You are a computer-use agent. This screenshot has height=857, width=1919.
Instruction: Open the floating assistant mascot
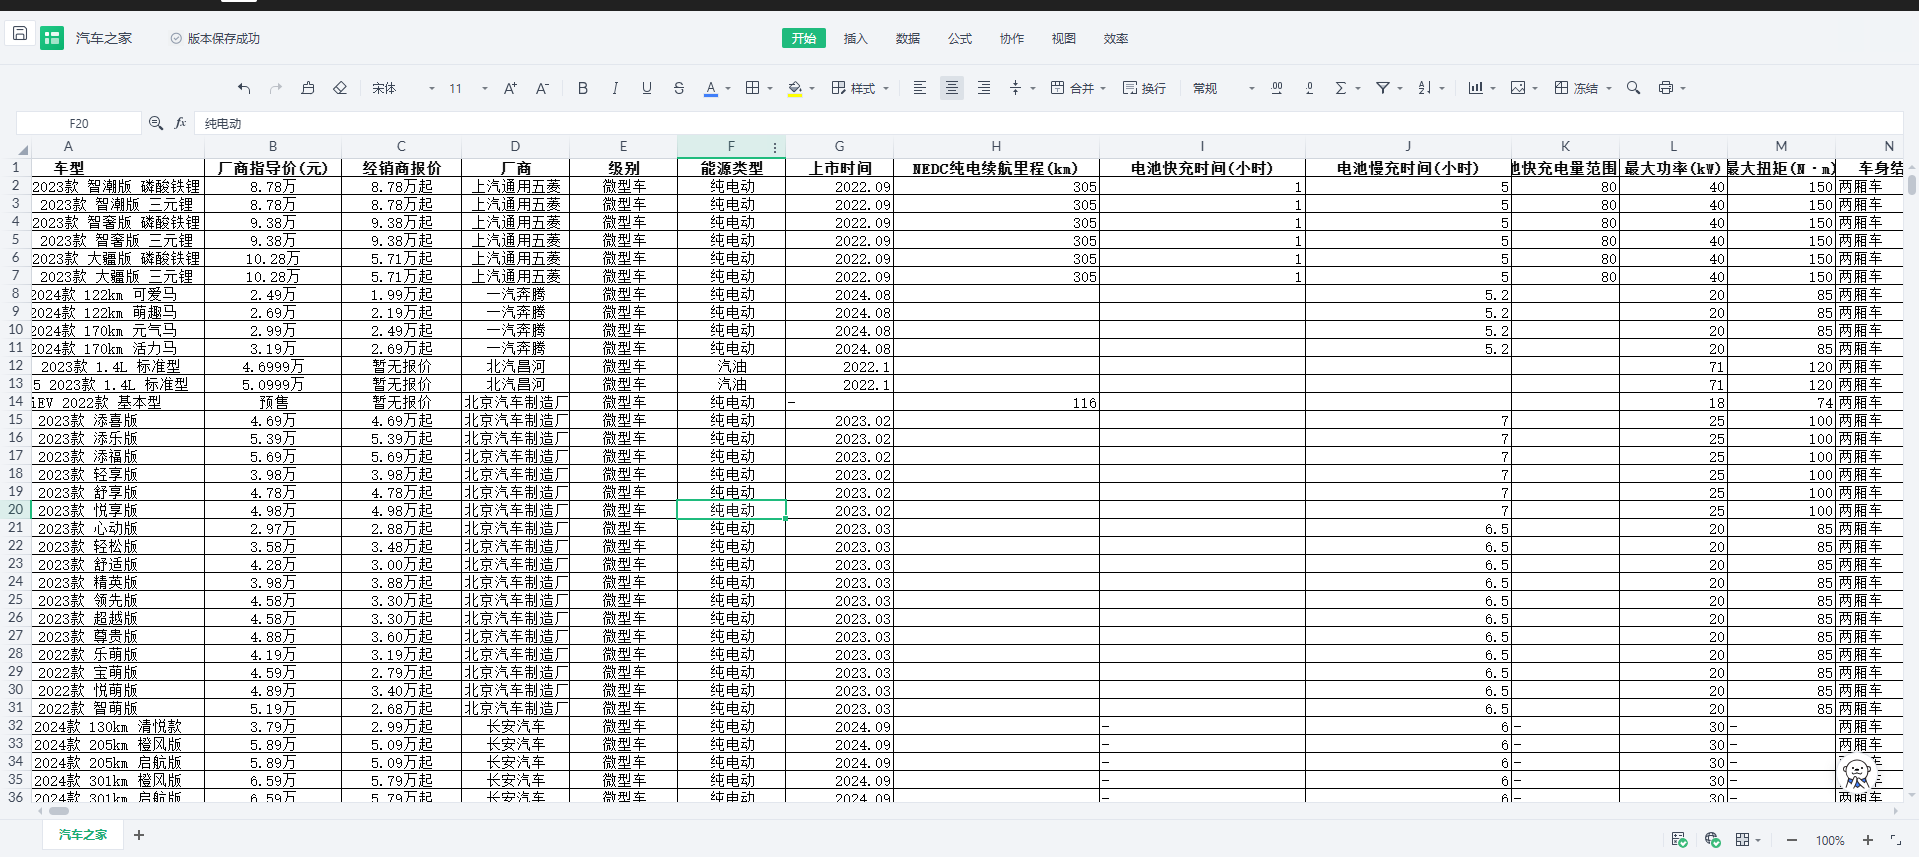[x=1857, y=772]
